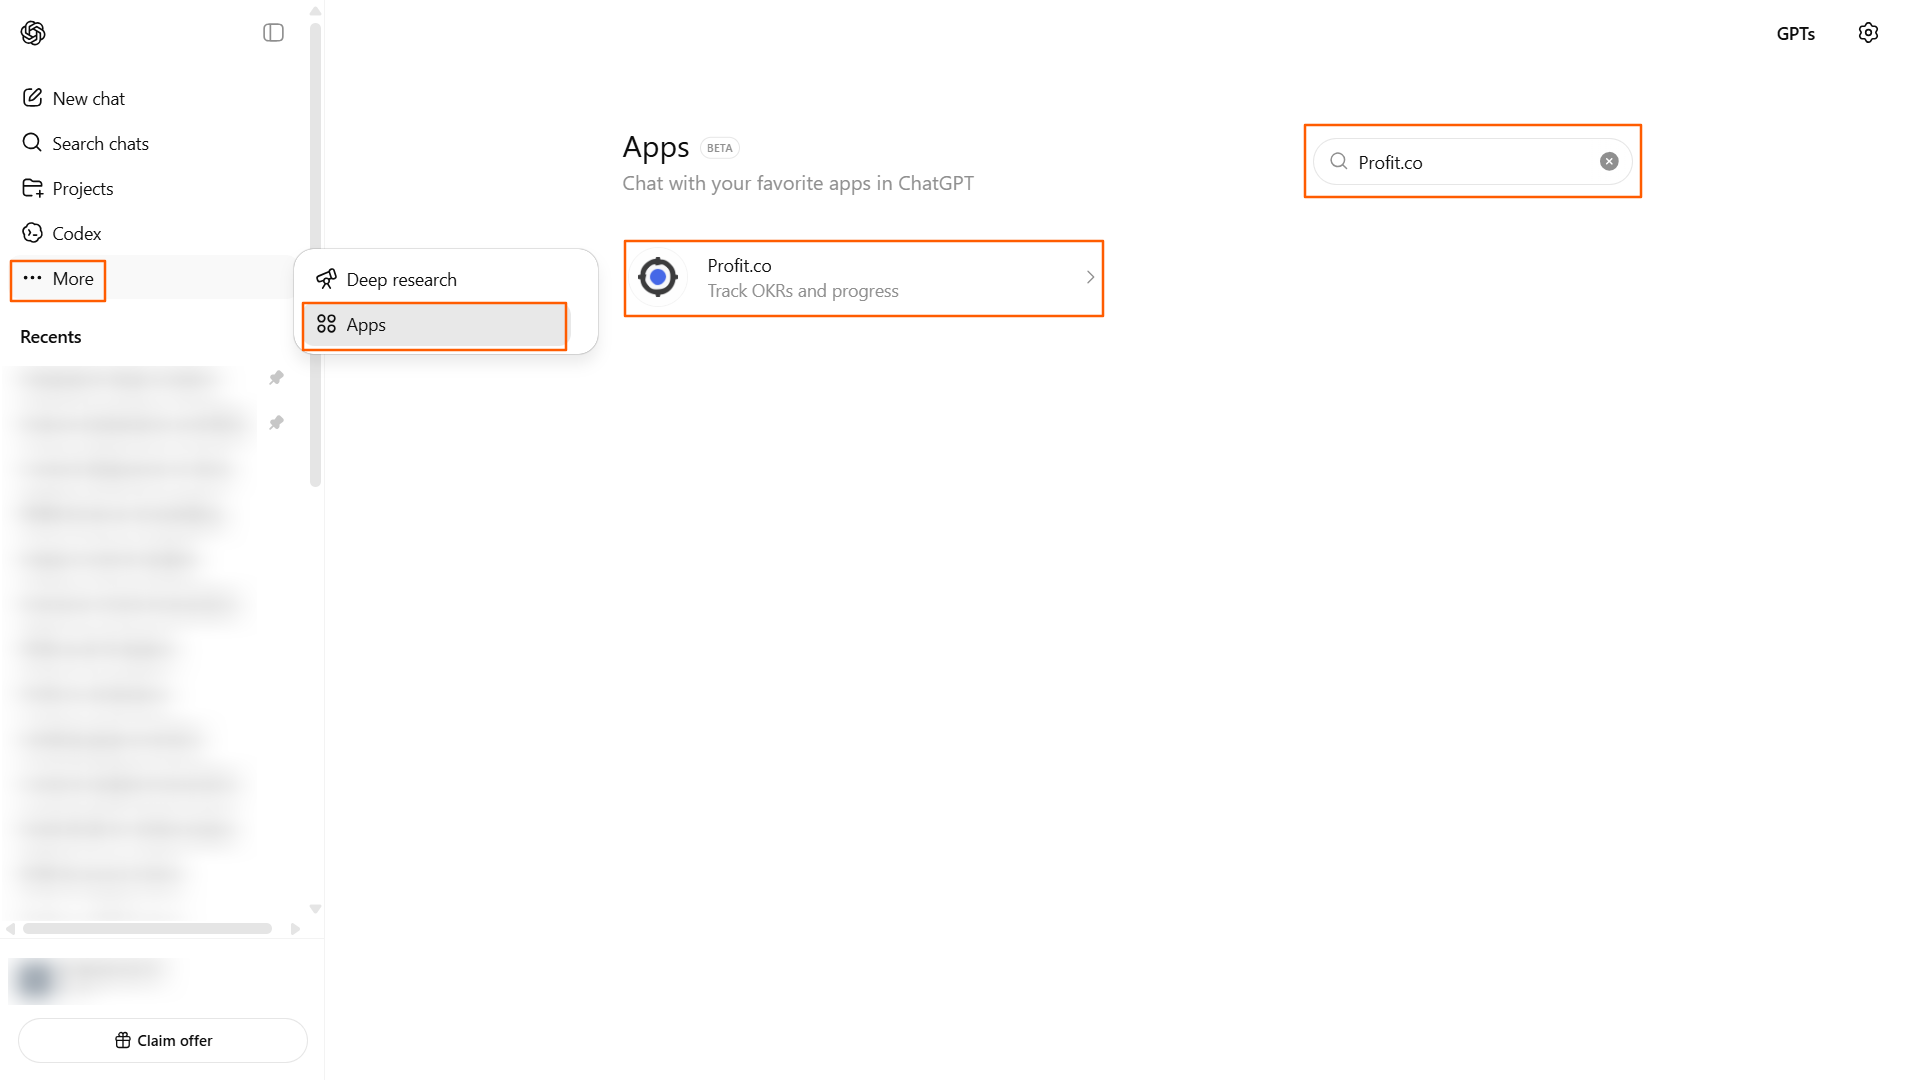Click the 'Track OKRs and progress' description
Screen dimensions: 1920x1080
coord(803,291)
